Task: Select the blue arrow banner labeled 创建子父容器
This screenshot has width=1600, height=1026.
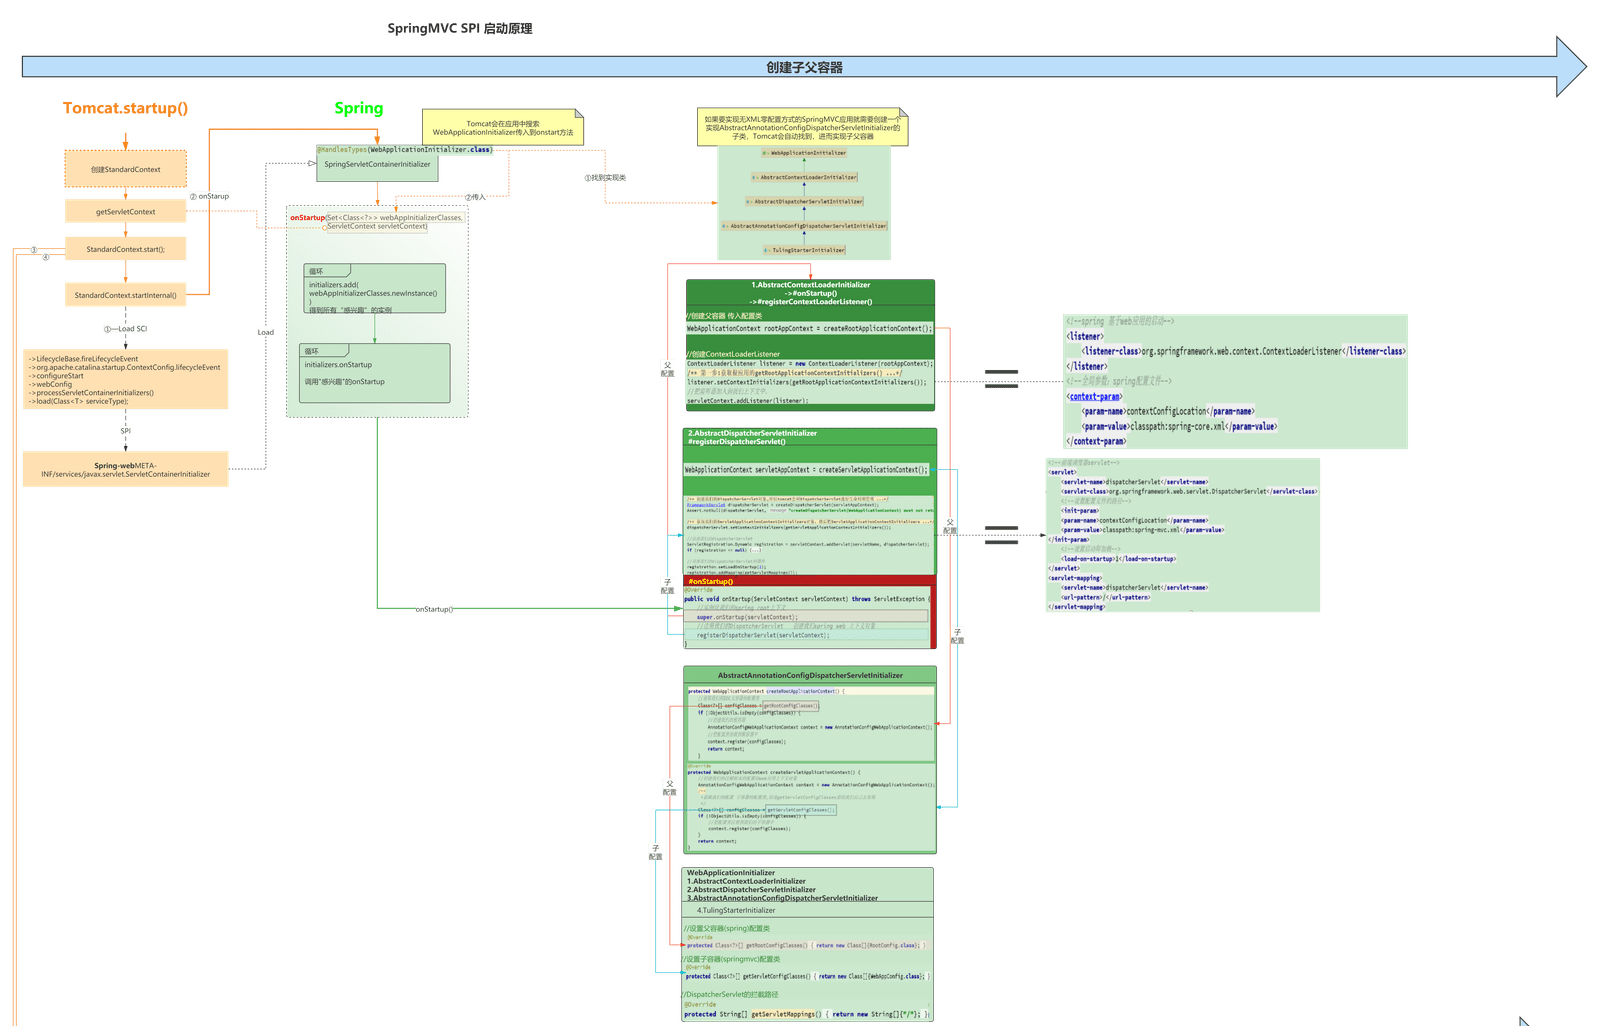Action: pyautogui.click(x=804, y=67)
